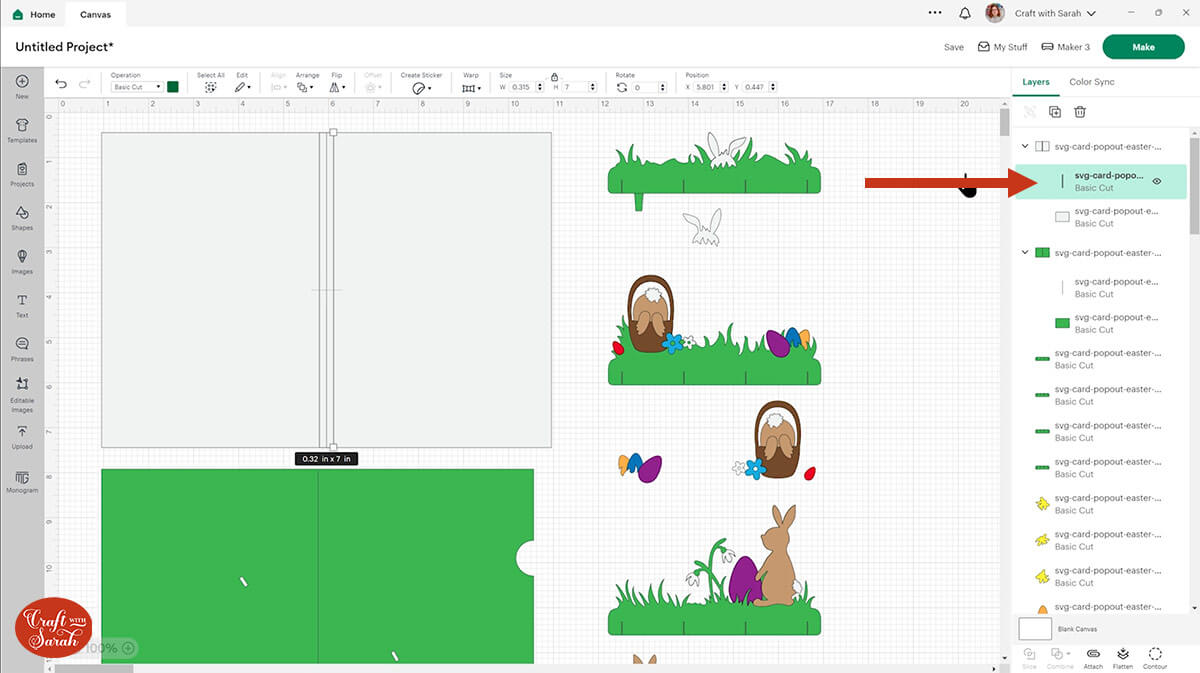This screenshot has height=673, width=1200.
Task: Click the user profile avatar
Action: [x=994, y=13]
